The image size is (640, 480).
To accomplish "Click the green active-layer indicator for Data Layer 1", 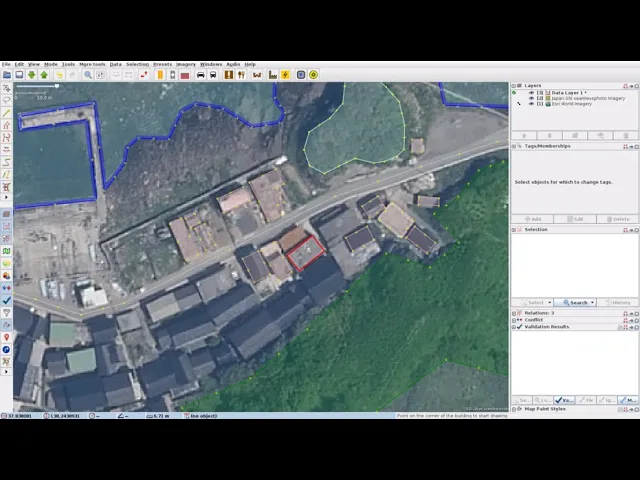I will click(x=514, y=93).
